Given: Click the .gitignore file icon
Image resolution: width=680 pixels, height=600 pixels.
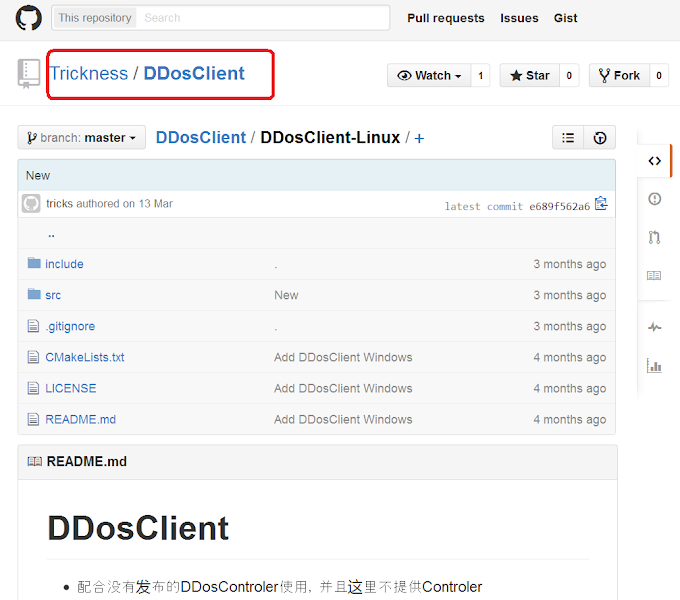Looking at the screenshot, I should pyautogui.click(x=33, y=326).
